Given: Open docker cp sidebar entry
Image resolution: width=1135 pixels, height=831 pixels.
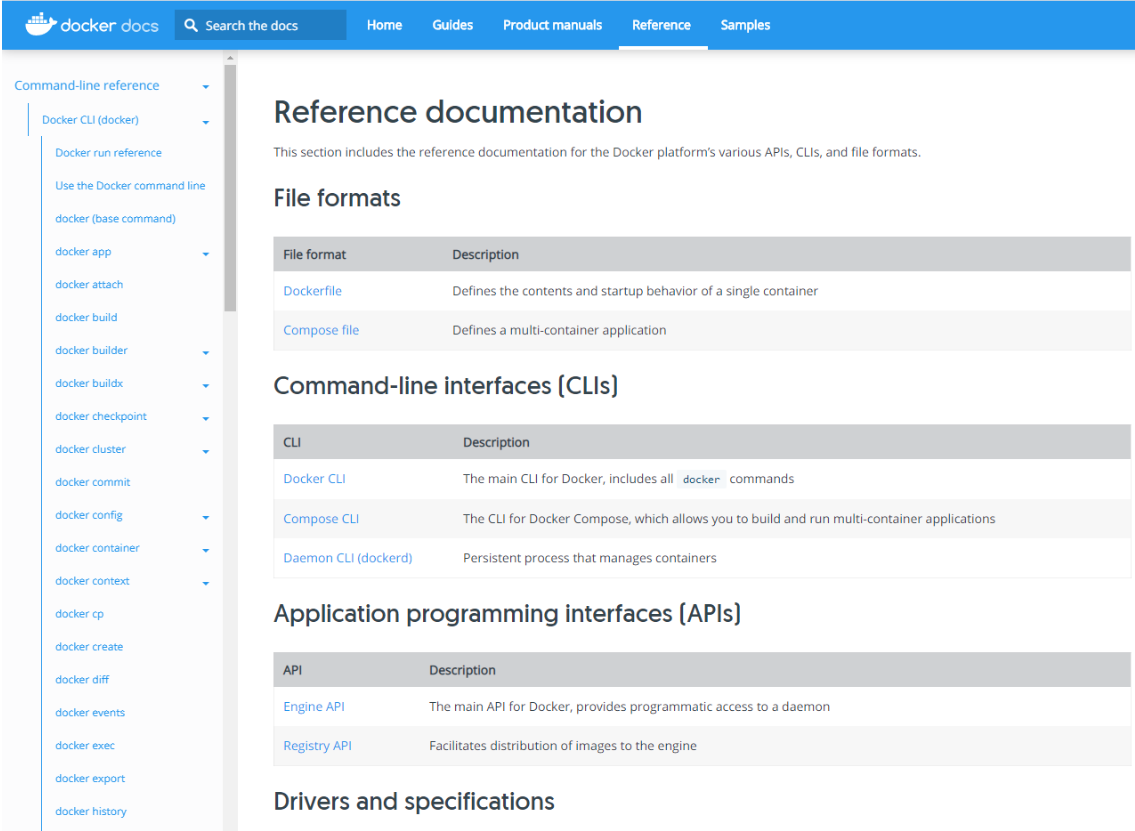Looking at the screenshot, I should pos(80,614).
